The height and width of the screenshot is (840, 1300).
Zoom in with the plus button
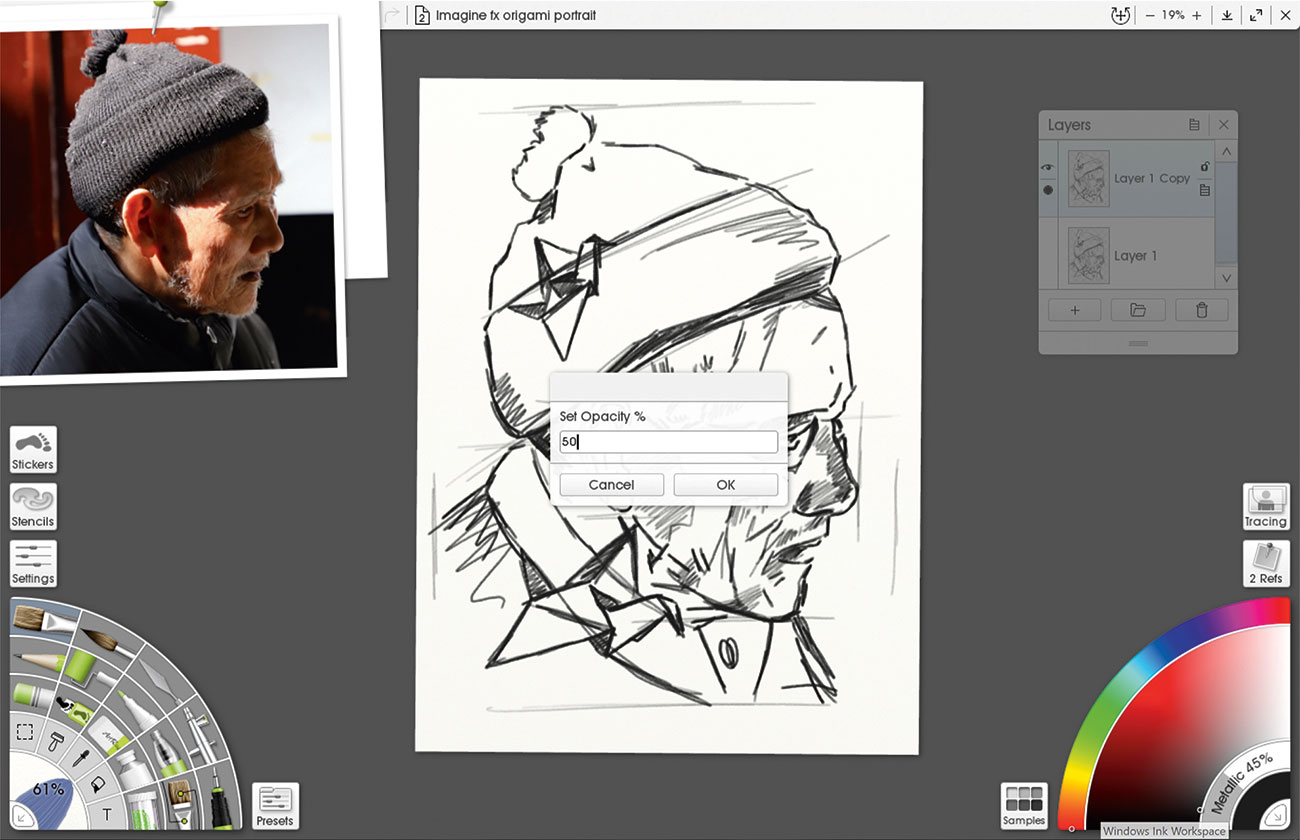click(x=1197, y=15)
